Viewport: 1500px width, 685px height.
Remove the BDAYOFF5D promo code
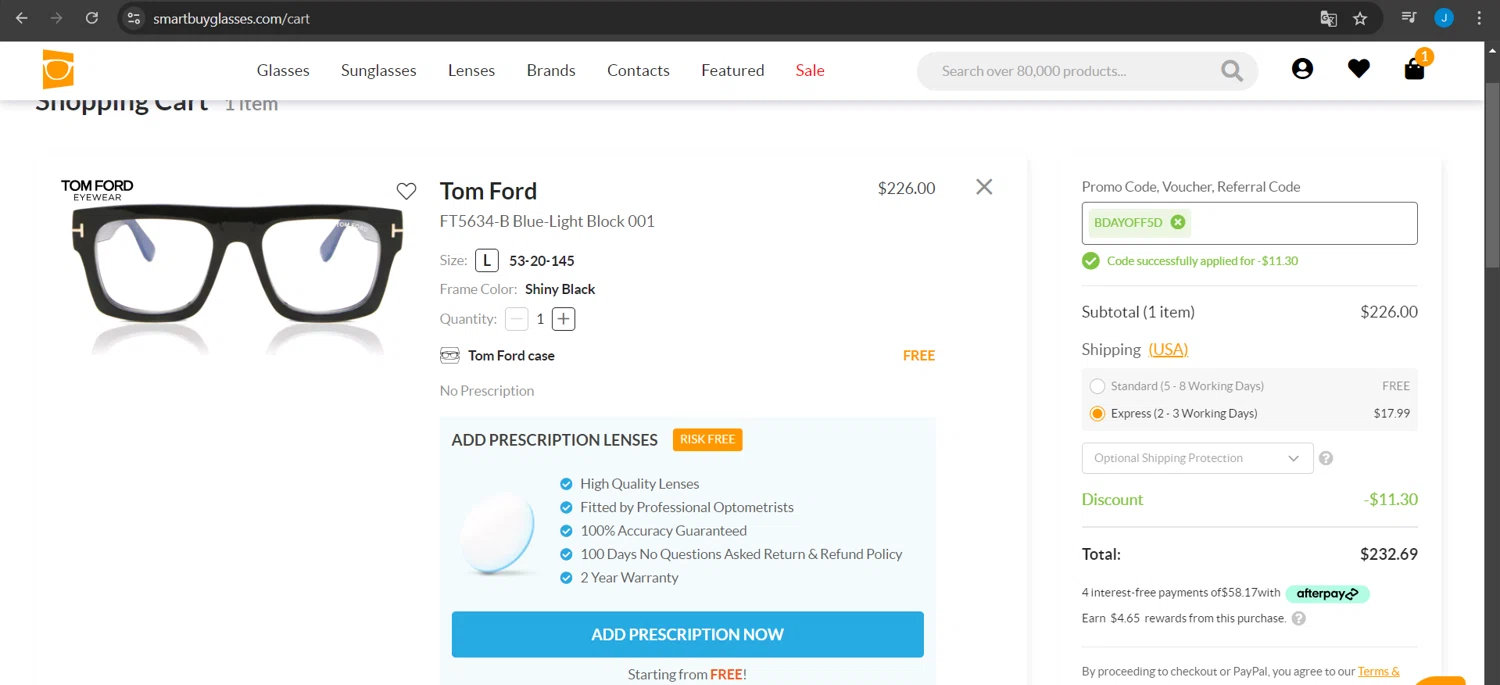coord(1178,222)
